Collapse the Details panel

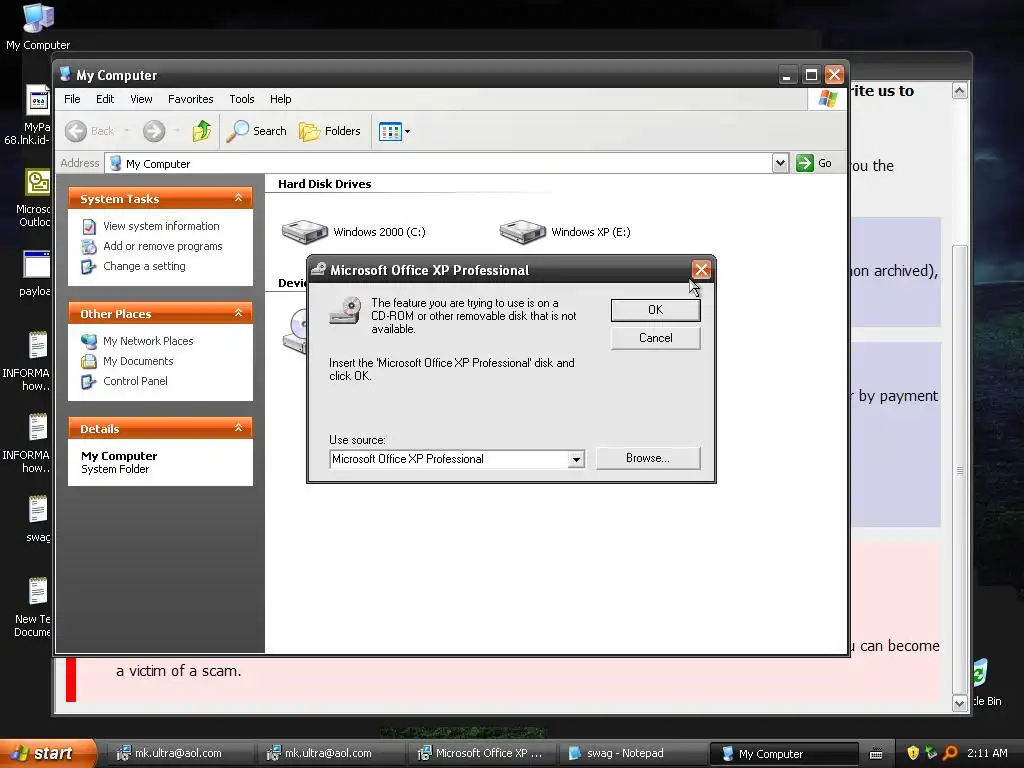click(238, 428)
